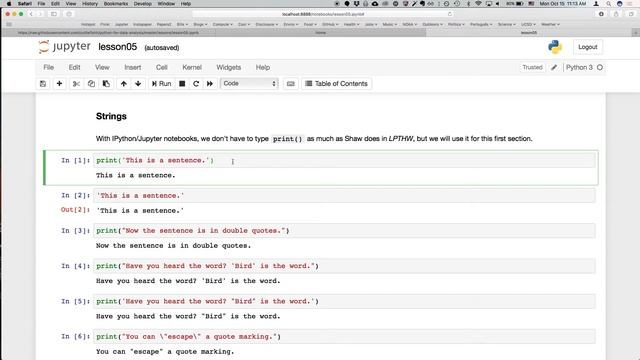Copy selected cells icon
The width and height of the screenshot is (640, 360).
[91, 84]
